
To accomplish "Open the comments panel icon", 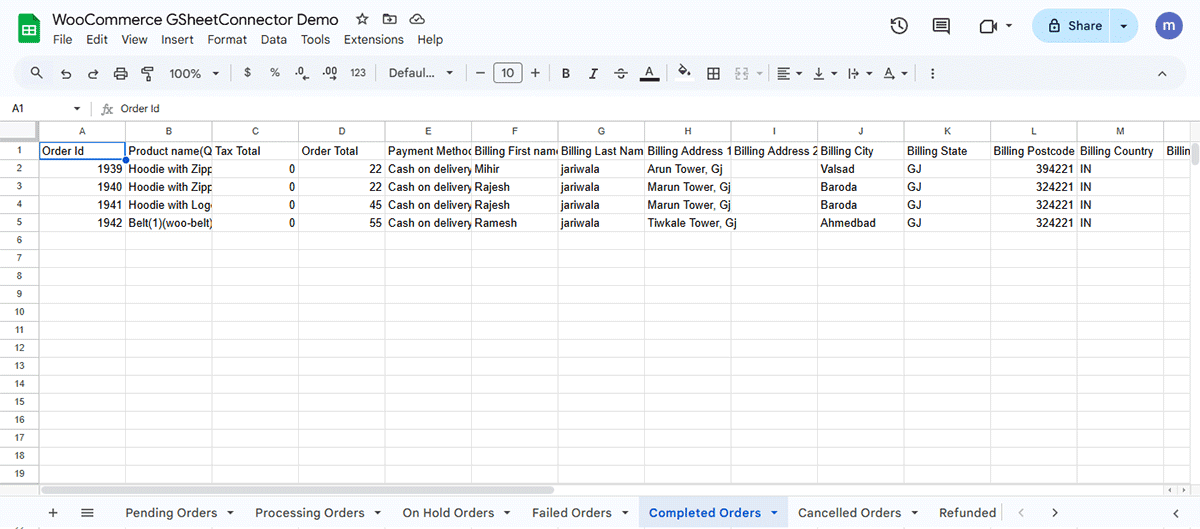I will coord(941,26).
